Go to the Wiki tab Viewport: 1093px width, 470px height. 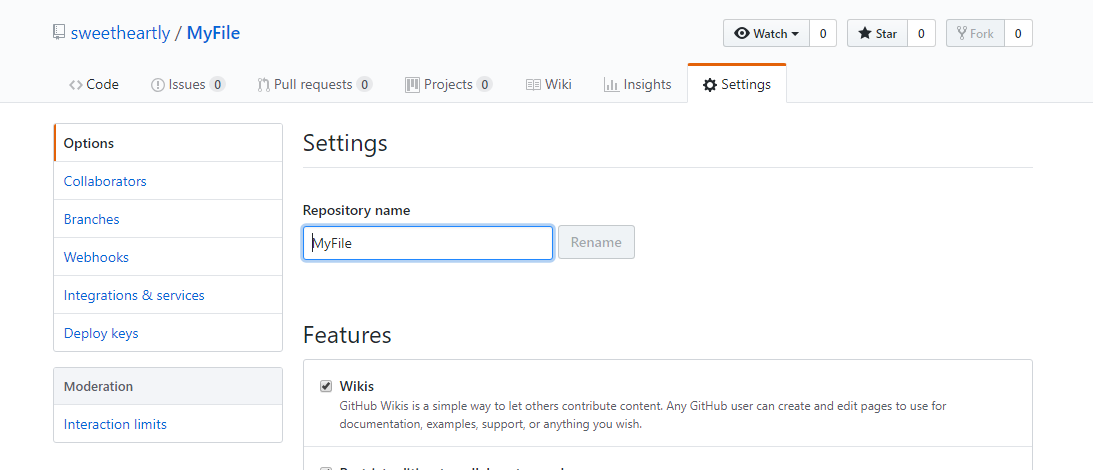[x=549, y=84]
